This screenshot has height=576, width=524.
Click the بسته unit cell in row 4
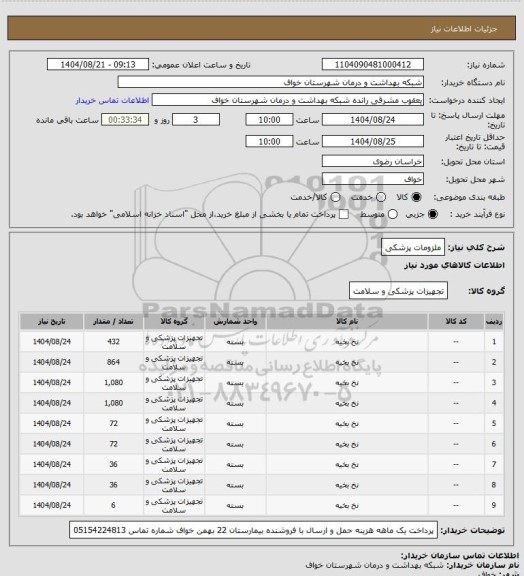(x=235, y=403)
